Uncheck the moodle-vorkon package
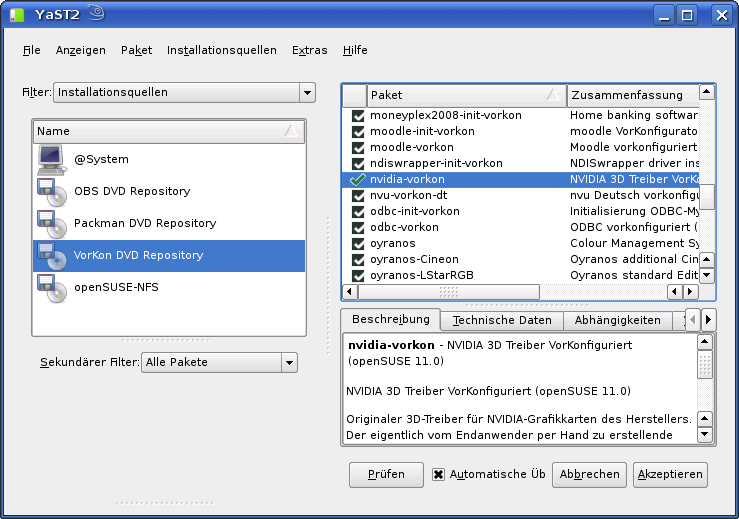This screenshot has width=739, height=519. point(358,148)
